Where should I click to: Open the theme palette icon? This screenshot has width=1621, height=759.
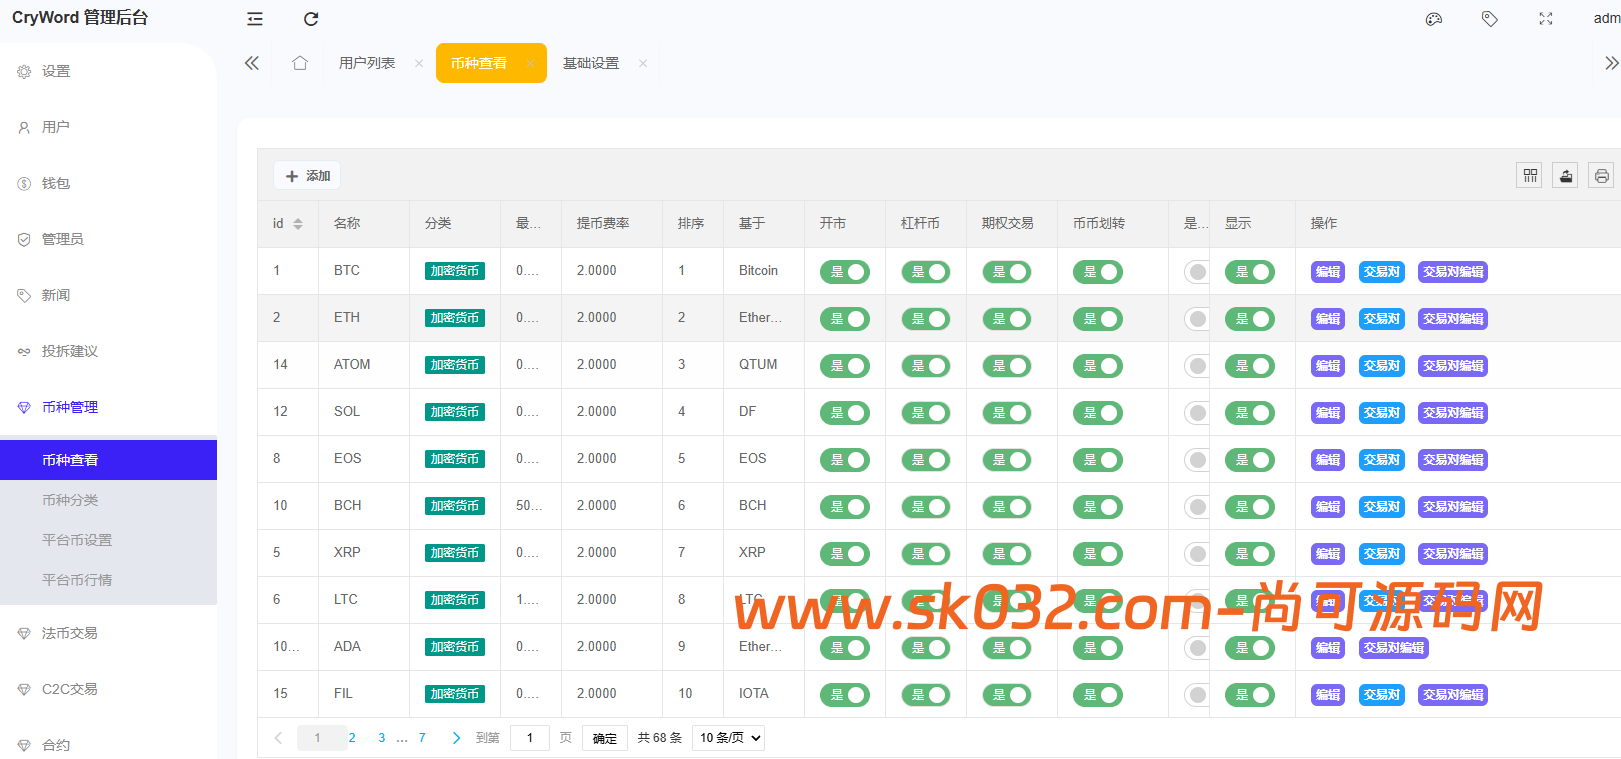(1434, 19)
